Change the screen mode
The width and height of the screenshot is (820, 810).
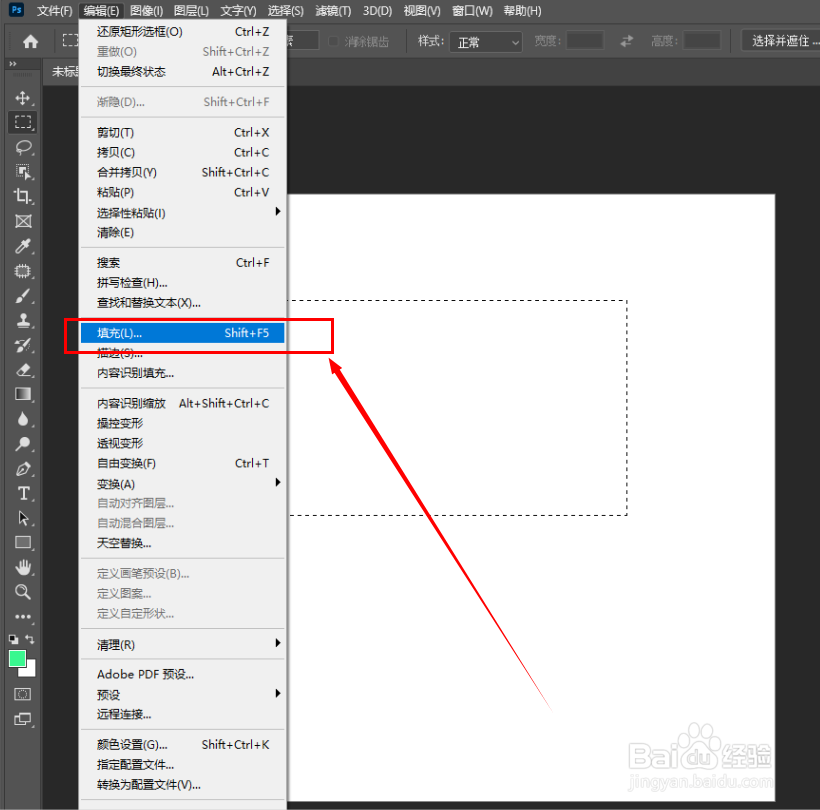[22, 720]
